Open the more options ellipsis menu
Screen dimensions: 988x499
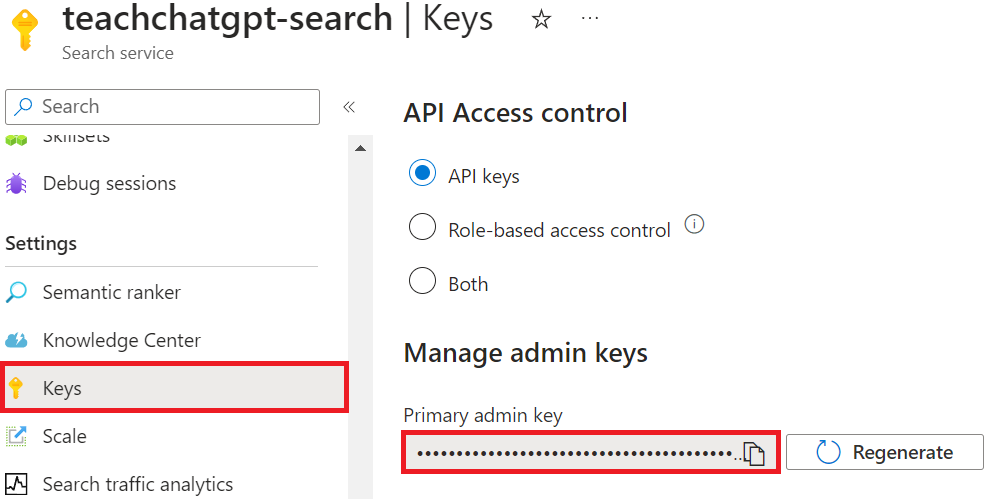coord(590,19)
